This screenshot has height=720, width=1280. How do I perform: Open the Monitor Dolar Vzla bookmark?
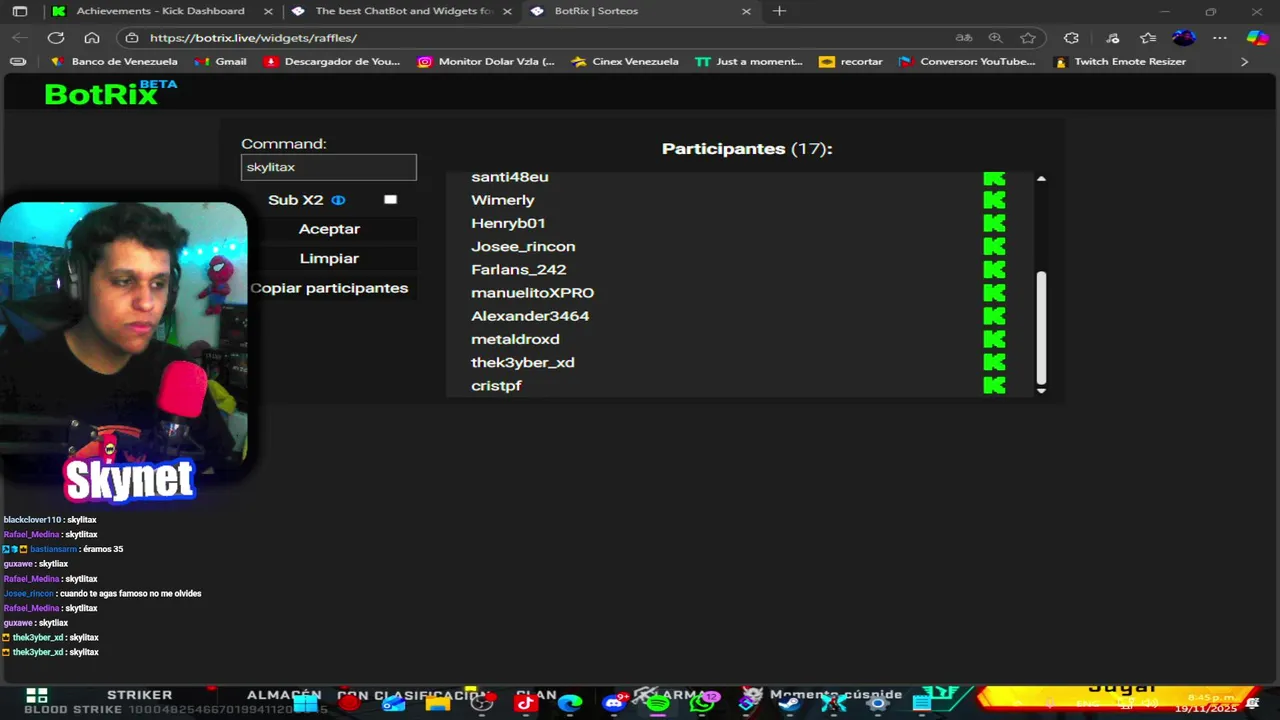click(487, 62)
